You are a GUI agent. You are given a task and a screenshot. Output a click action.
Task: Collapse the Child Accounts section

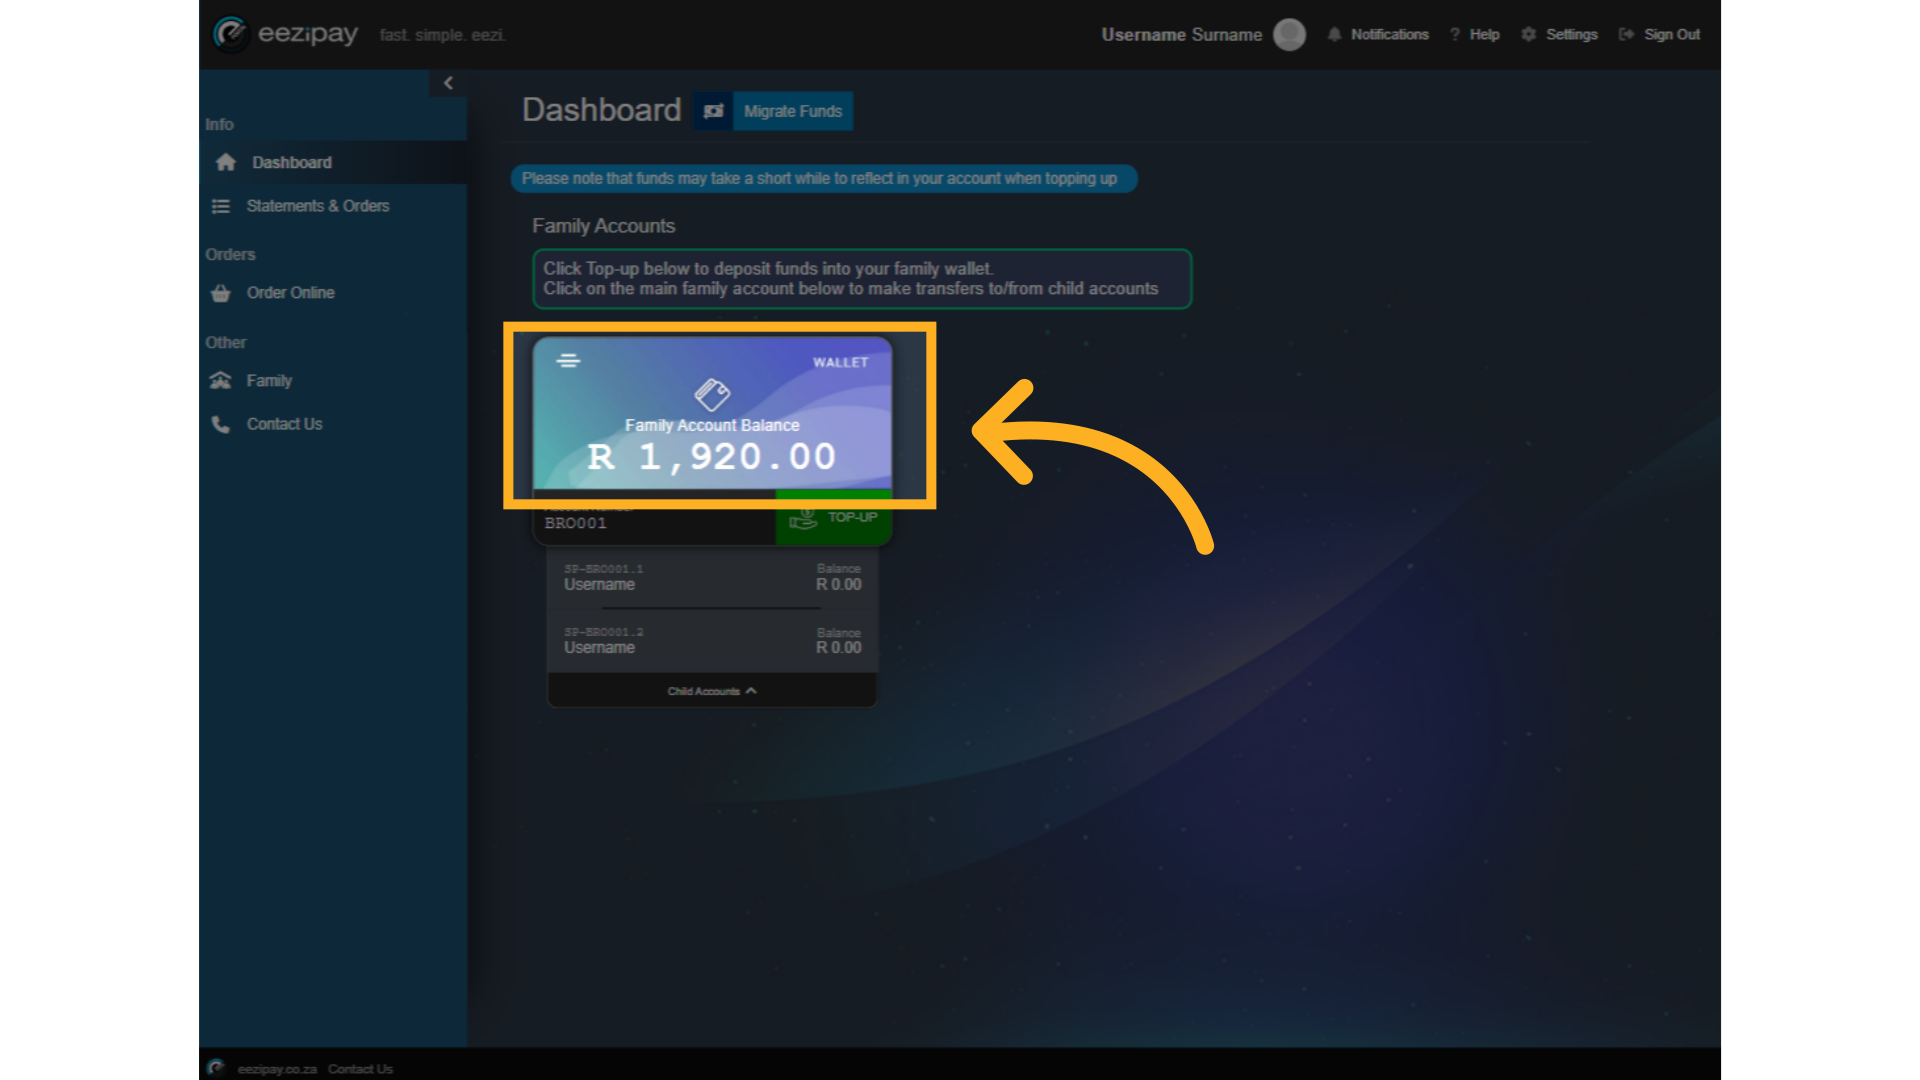[711, 690]
